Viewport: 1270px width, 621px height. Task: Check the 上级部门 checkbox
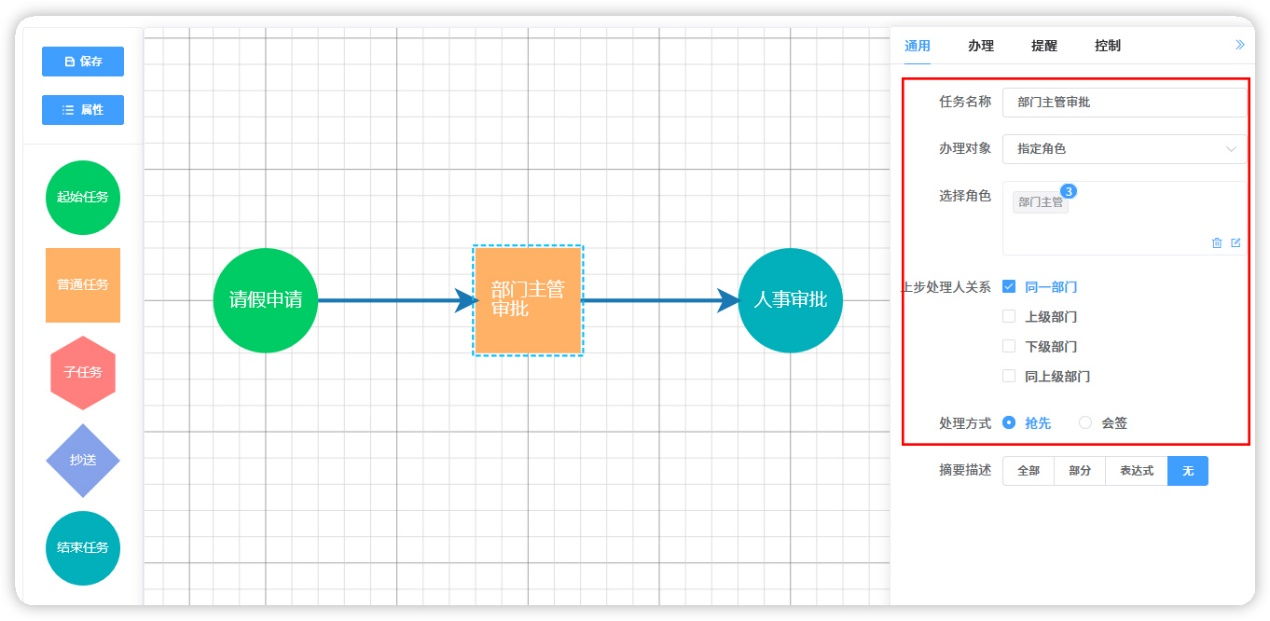coord(1009,317)
